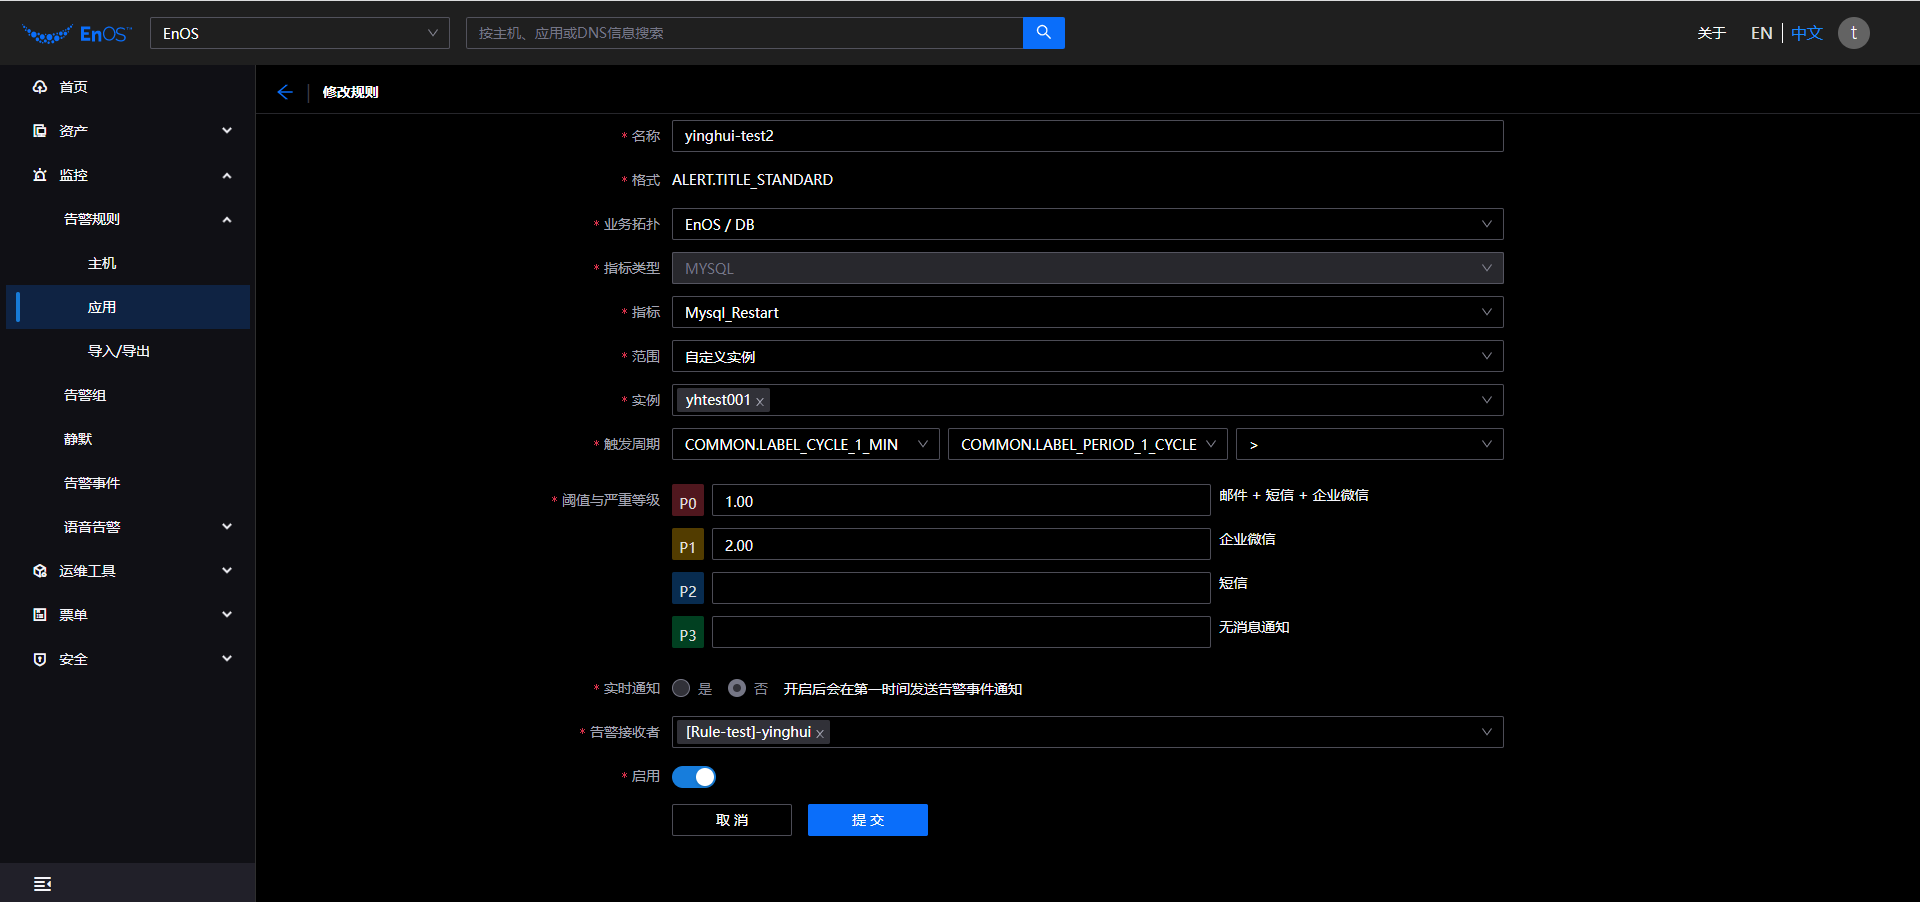Viewport: 1920px width, 902px height.
Task: Open the user avatar menu
Action: (x=1853, y=33)
